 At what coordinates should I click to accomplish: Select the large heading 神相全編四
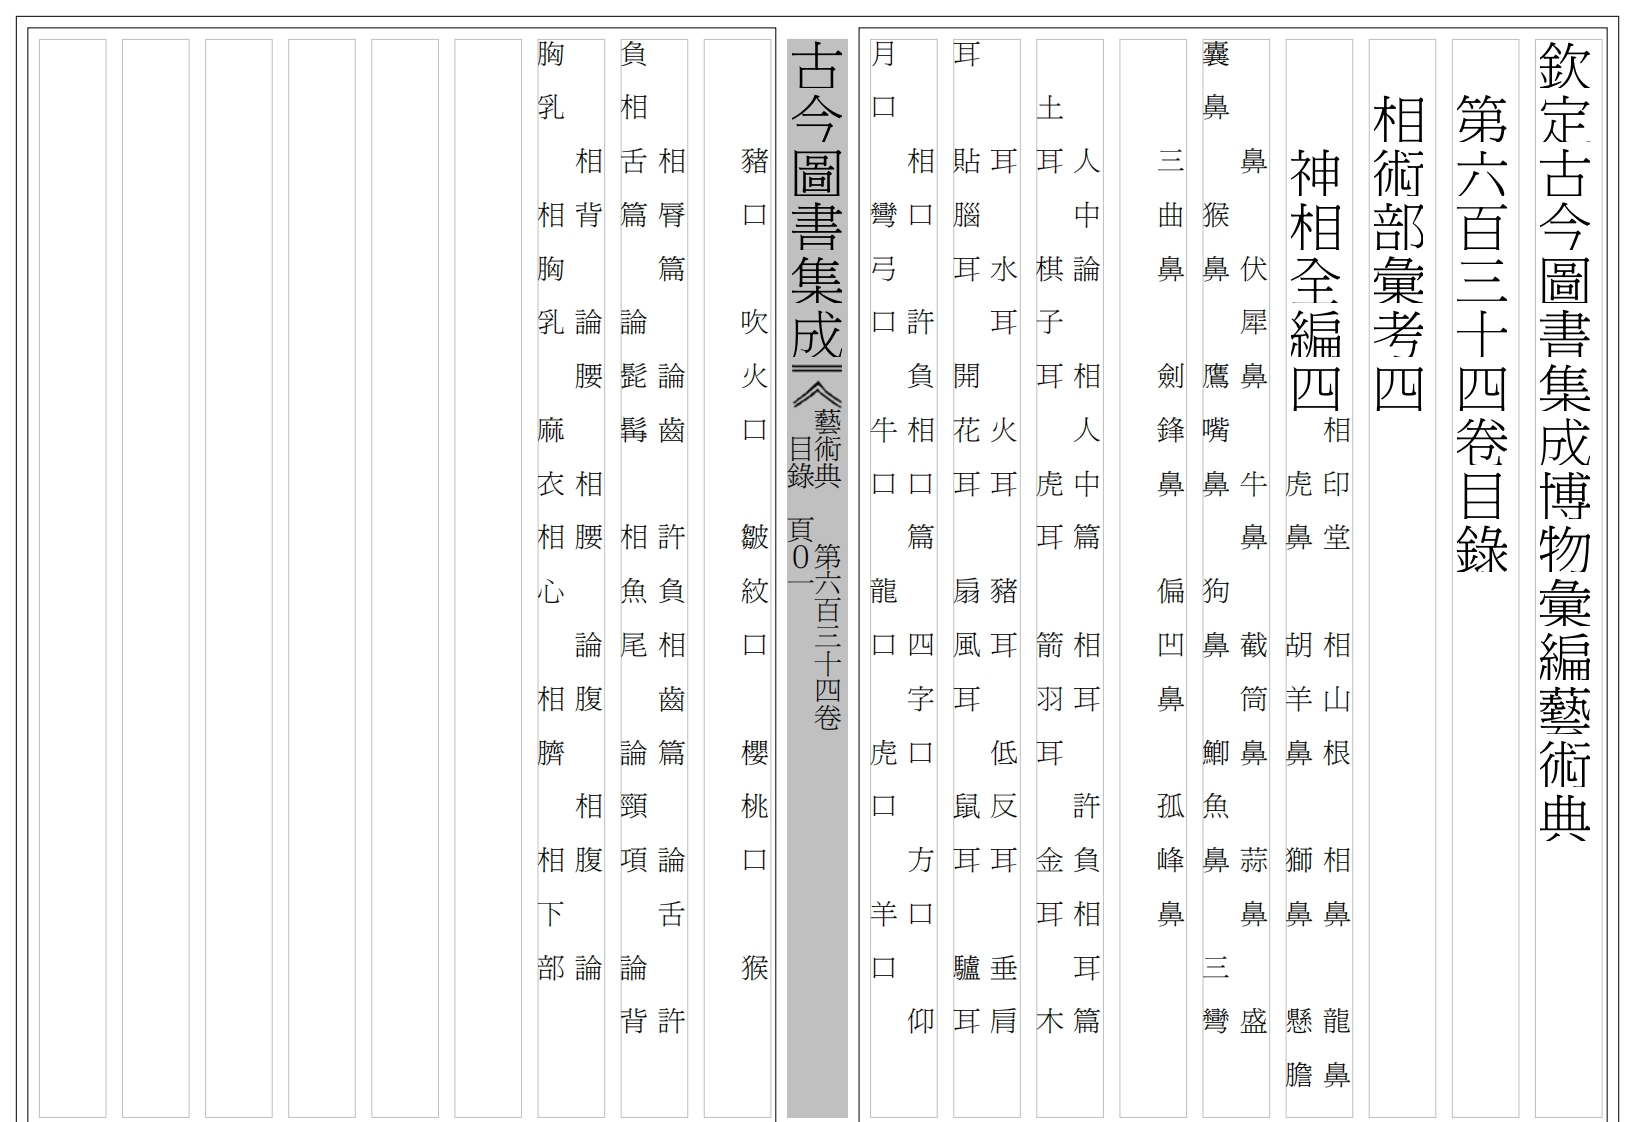[1314, 280]
